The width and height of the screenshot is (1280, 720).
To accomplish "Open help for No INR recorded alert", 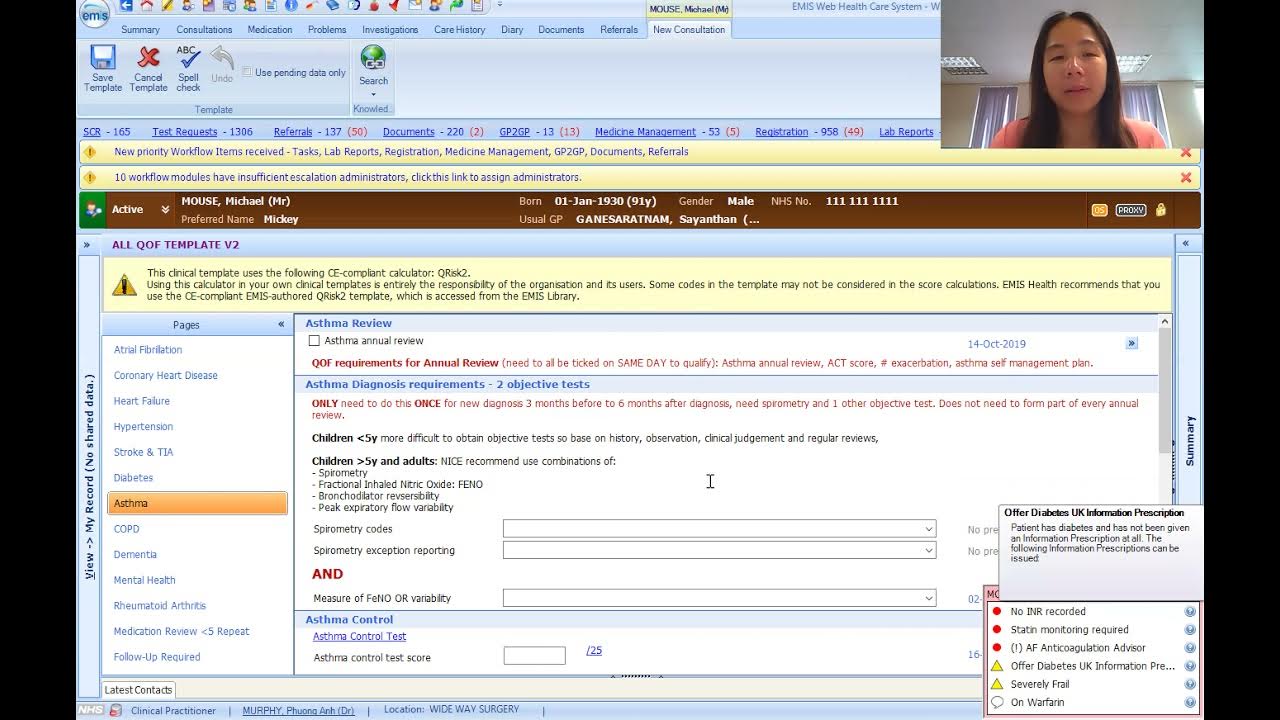I will (x=1190, y=612).
